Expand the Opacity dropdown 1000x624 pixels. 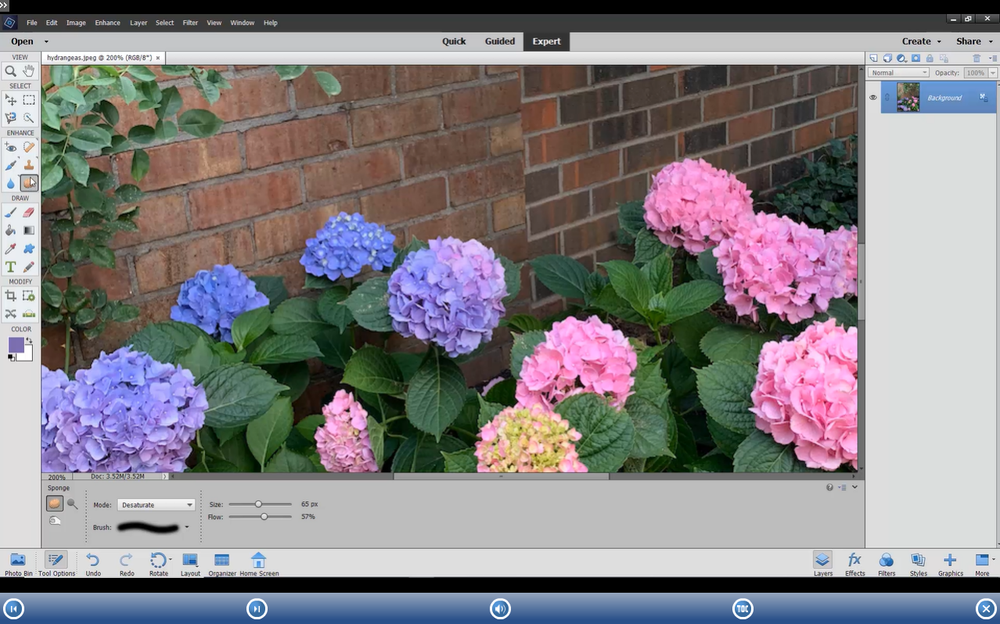coord(993,72)
